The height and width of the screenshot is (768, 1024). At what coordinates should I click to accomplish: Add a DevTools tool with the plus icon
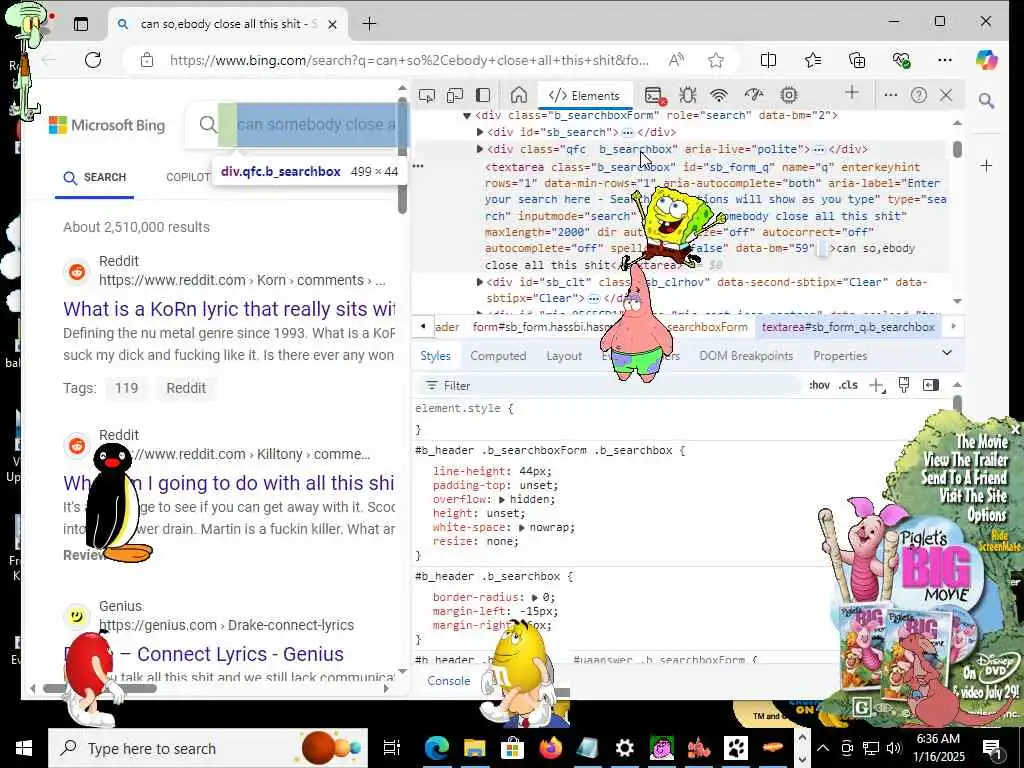[x=852, y=93]
